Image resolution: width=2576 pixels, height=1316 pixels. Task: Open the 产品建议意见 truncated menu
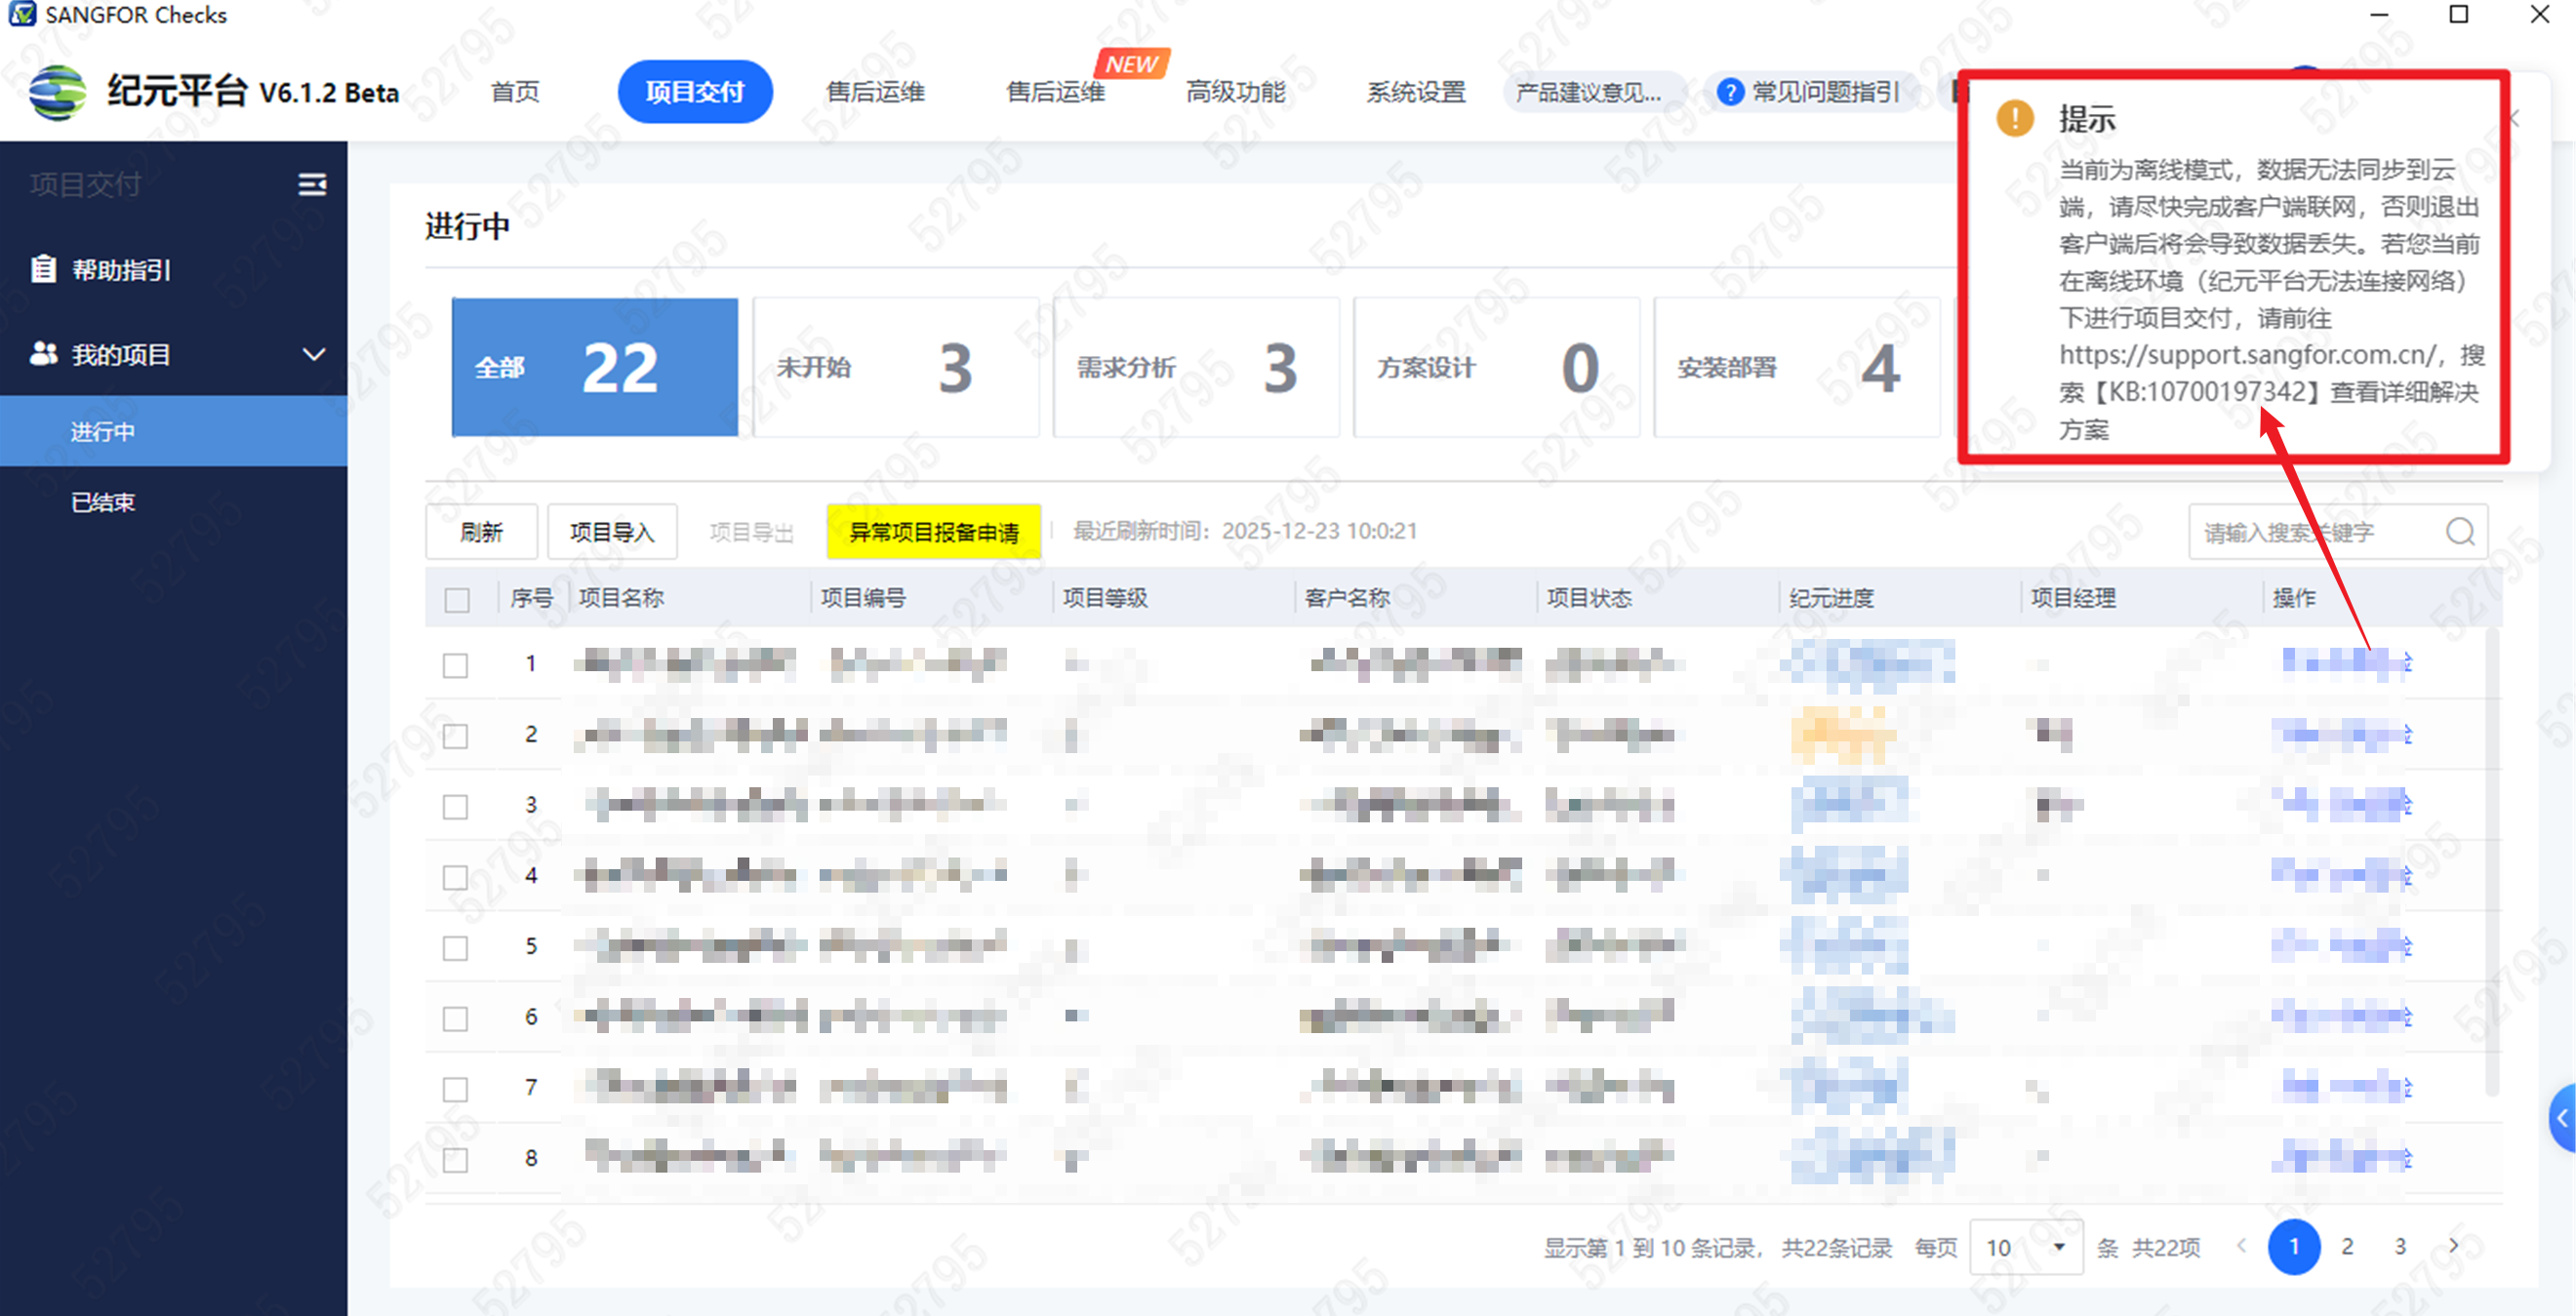(x=1588, y=92)
